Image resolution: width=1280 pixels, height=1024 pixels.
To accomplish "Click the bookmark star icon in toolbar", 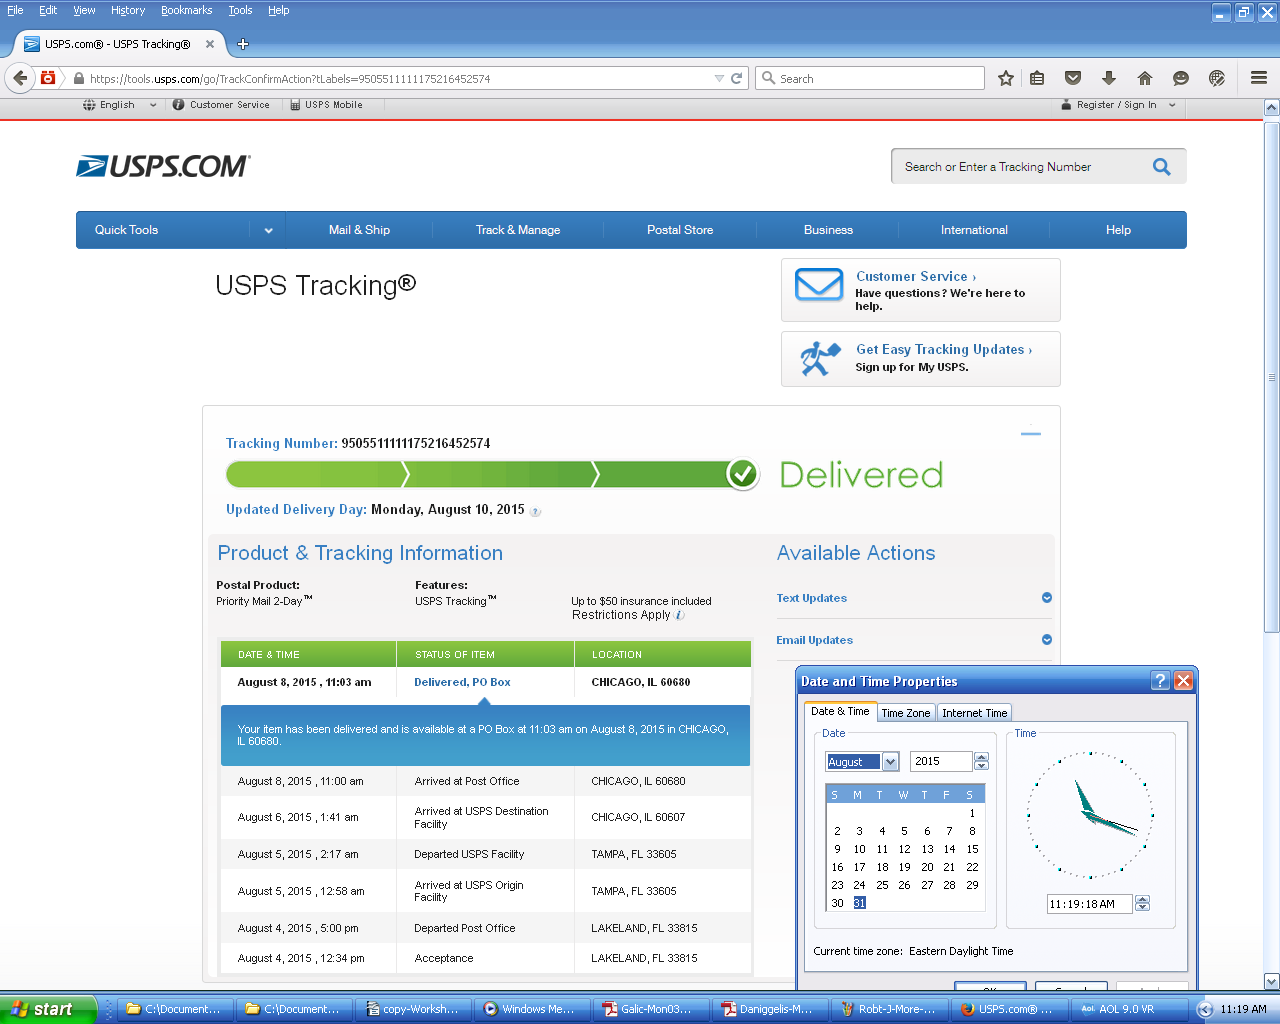I will (x=1006, y=78).
